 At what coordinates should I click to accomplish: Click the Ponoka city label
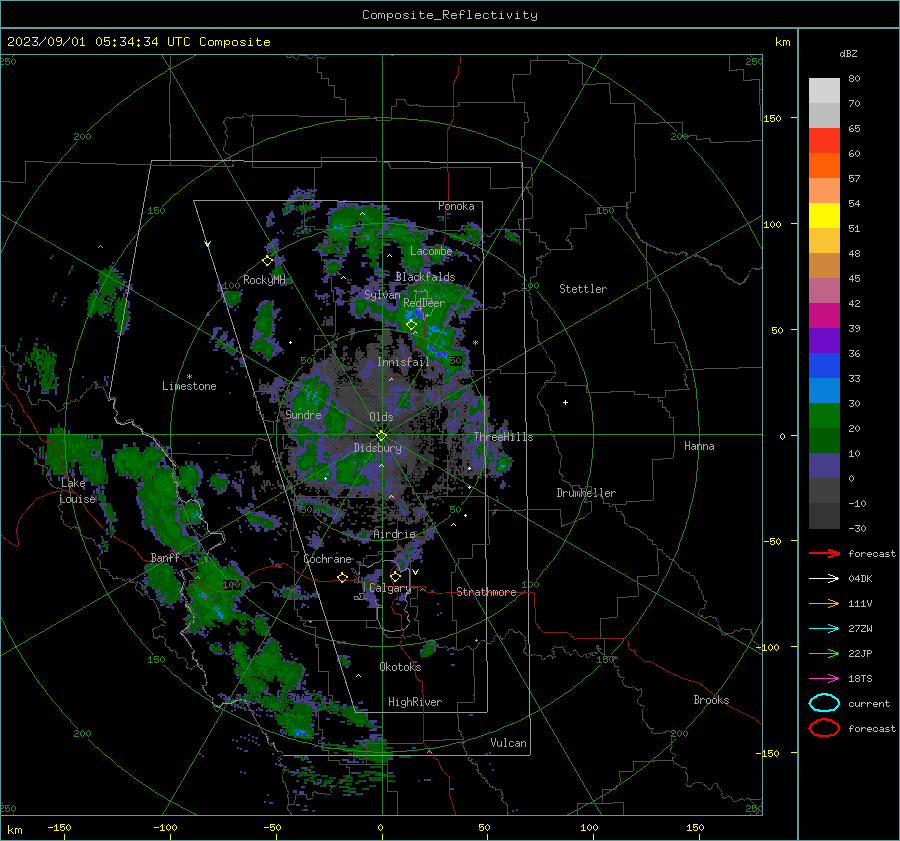(456, 206)
